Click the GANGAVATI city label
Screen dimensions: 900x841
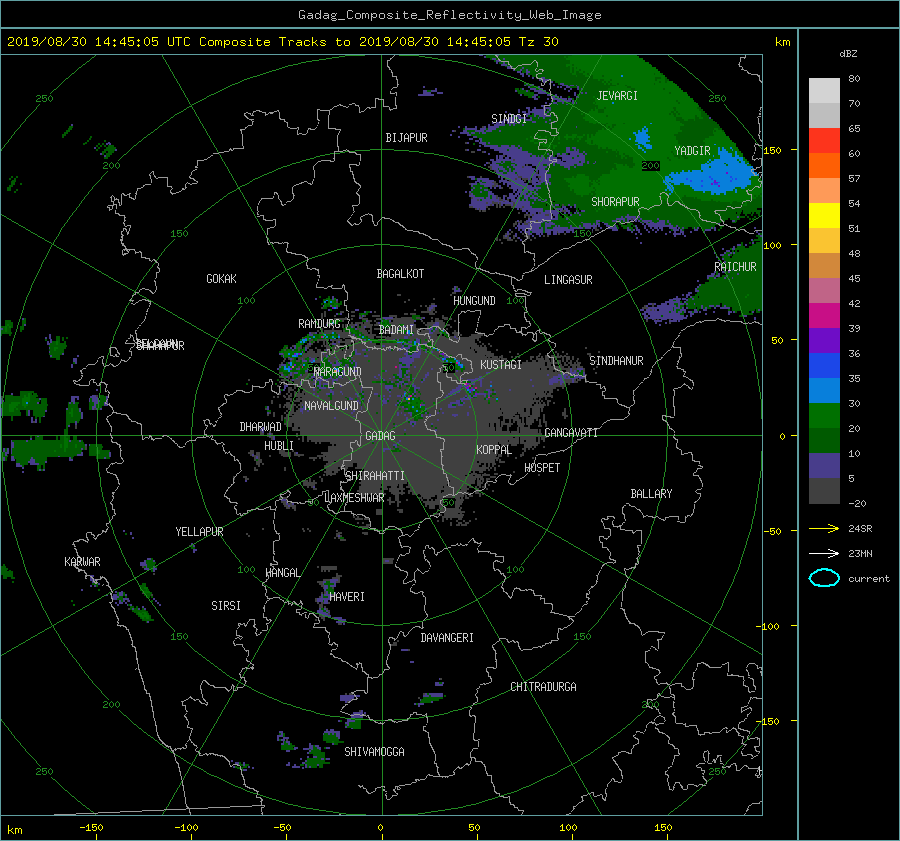point(571,432)
